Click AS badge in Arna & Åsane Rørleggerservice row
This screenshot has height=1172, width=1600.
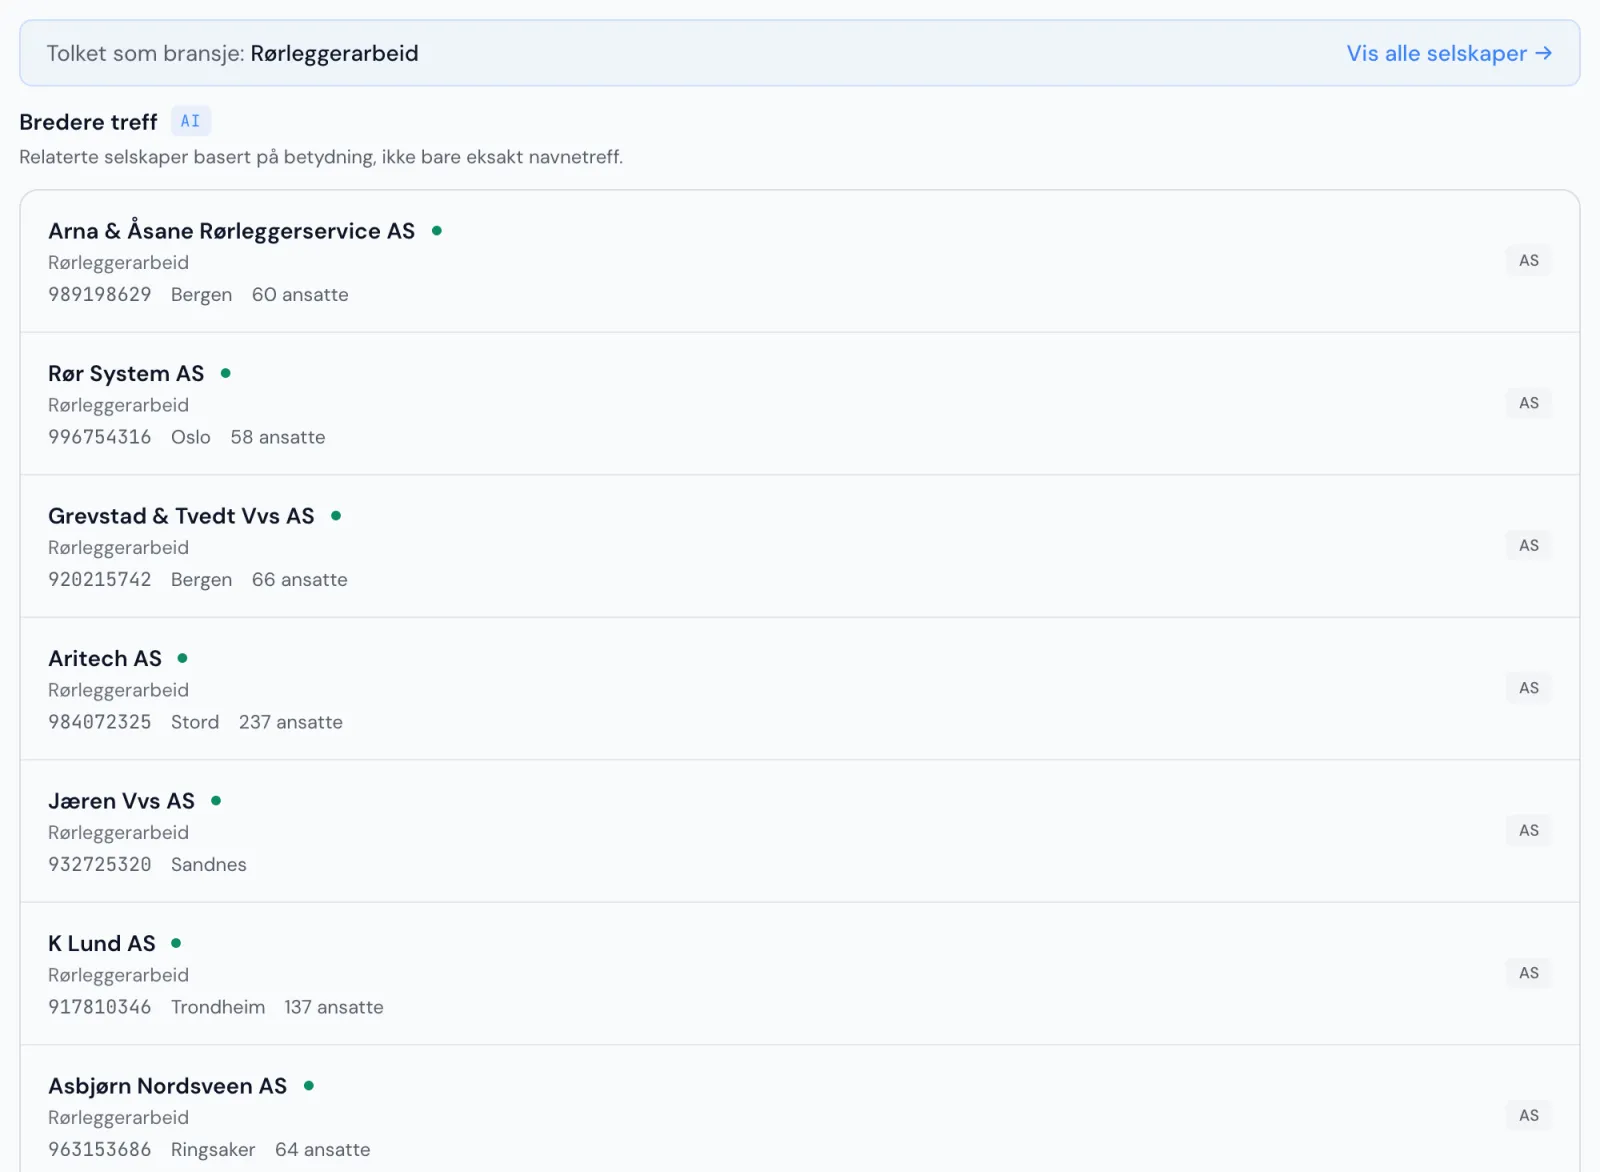pyautogui.click(x=1529, y=261)
